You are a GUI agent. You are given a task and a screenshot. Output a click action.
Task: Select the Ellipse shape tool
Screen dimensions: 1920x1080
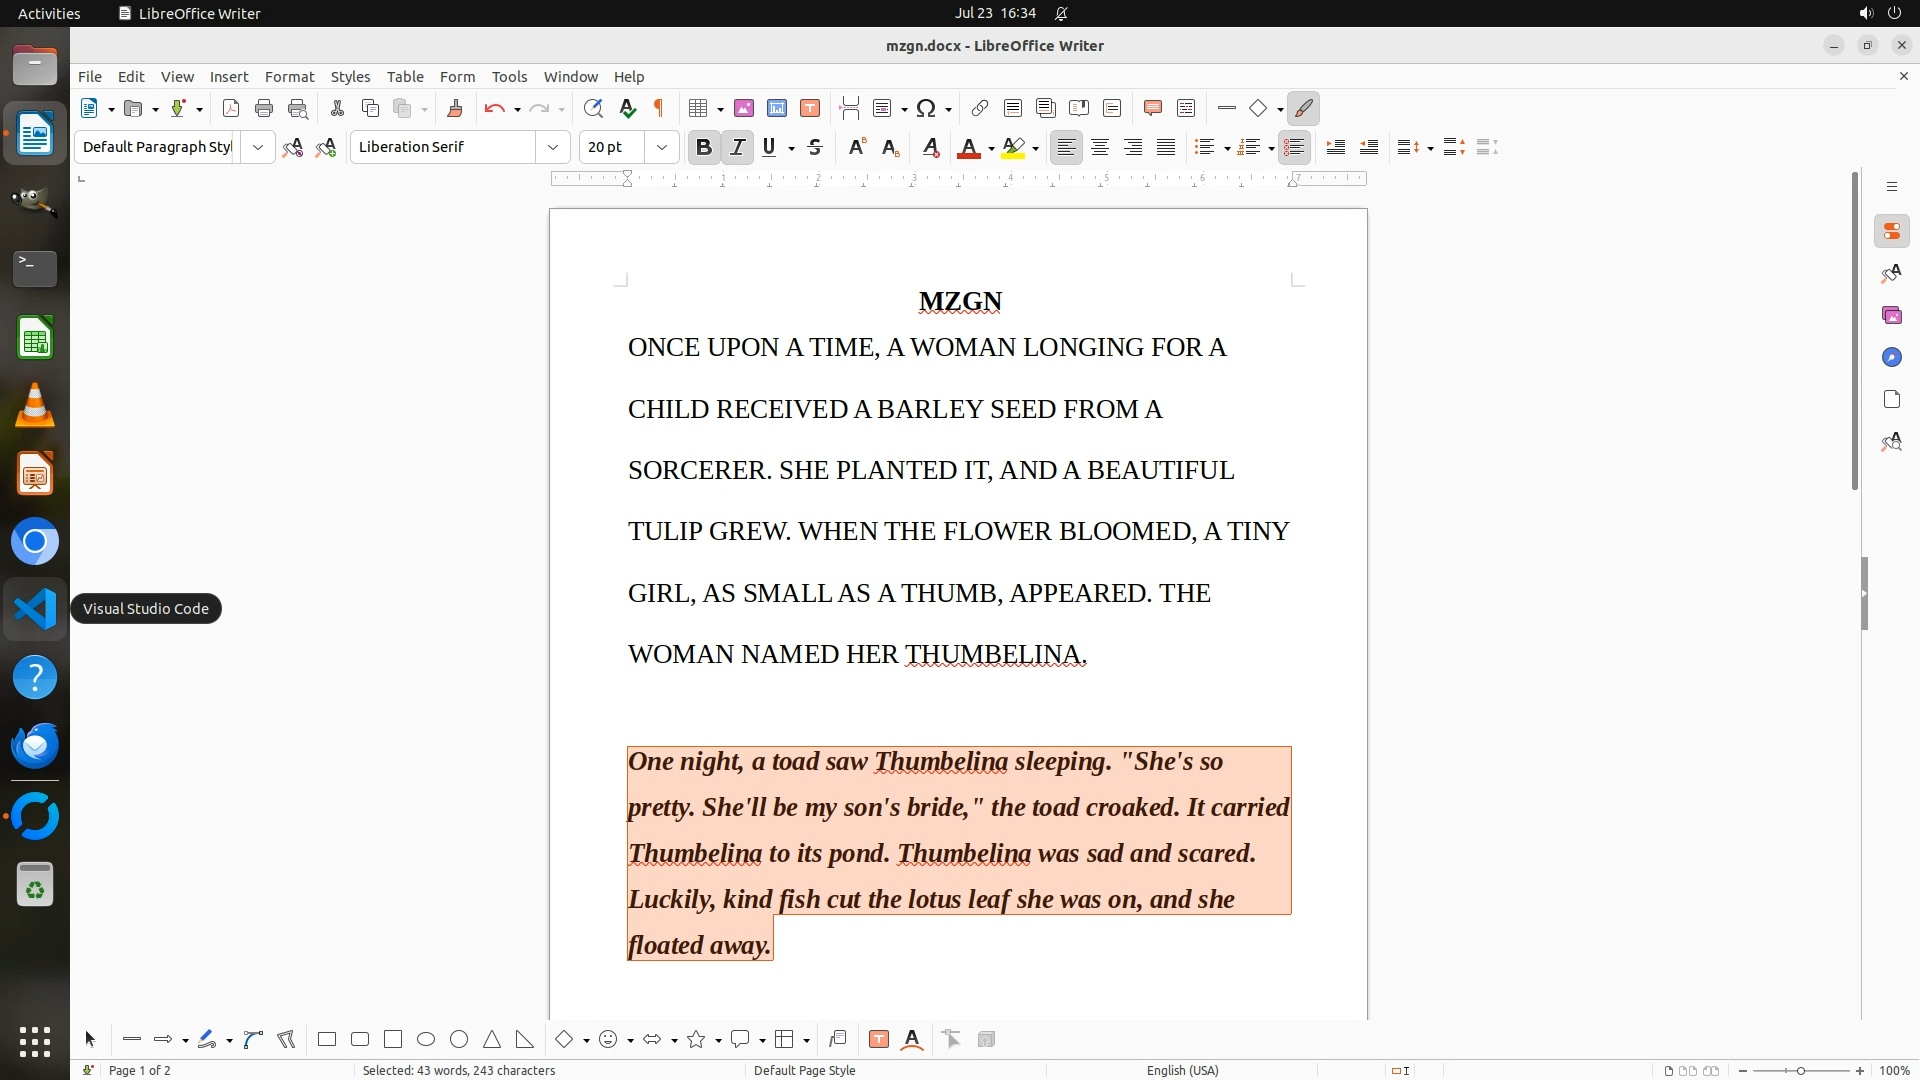click(x=426, y=1039)
